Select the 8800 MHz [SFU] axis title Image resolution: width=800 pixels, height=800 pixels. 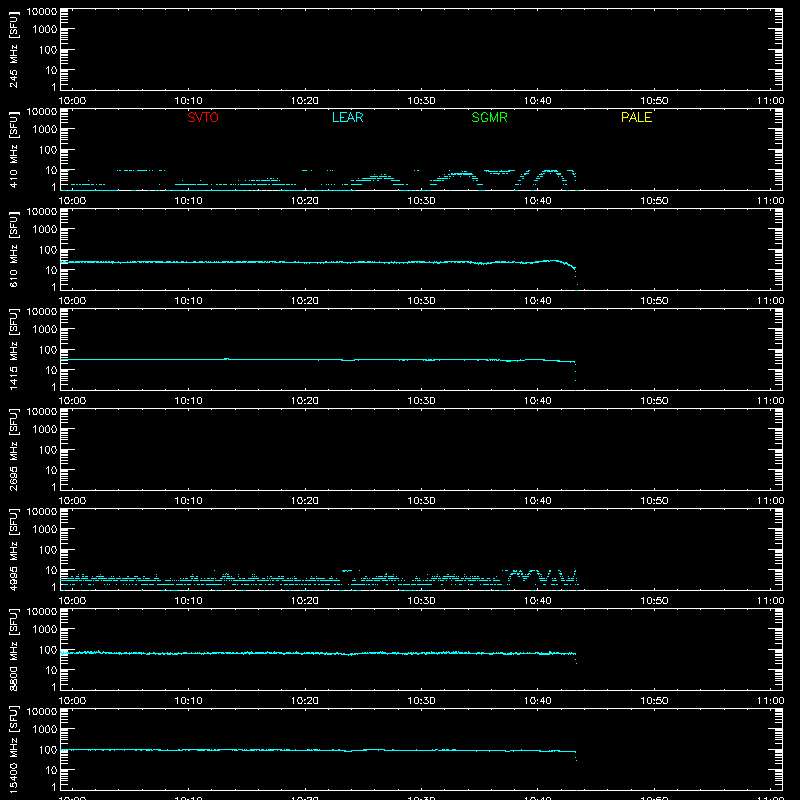tap(13, 649)
